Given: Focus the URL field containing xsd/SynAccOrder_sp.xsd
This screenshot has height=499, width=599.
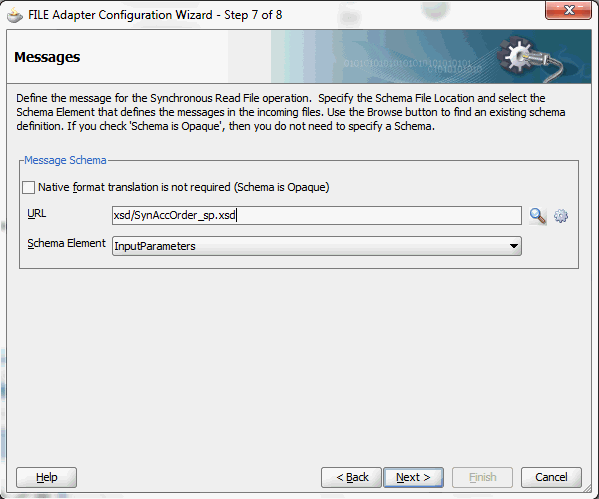Looking at the screenshot, I should click(317, 215).
